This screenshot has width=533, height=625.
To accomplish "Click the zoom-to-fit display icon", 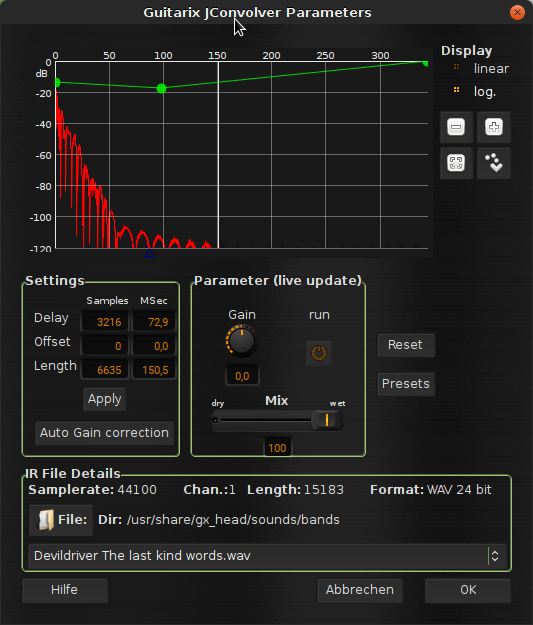I will pos(456,163).
